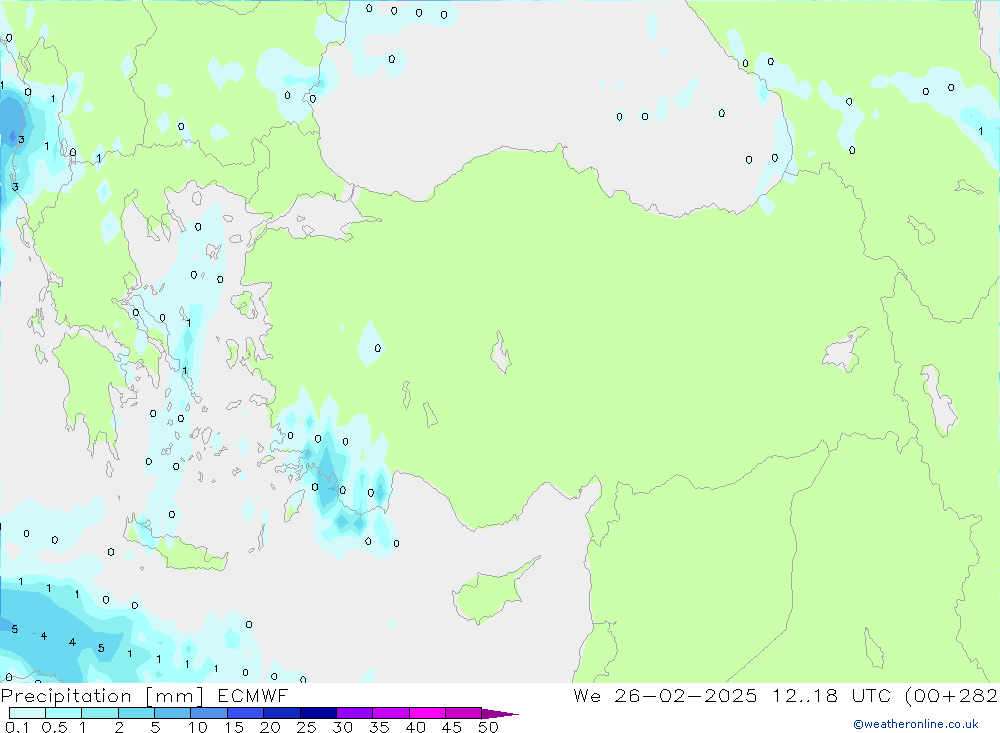Click the 0.1–0.5 mm legend color swatch
Image resolution: width=1000 pixels, height=733 pixels.
pos(27,713)
